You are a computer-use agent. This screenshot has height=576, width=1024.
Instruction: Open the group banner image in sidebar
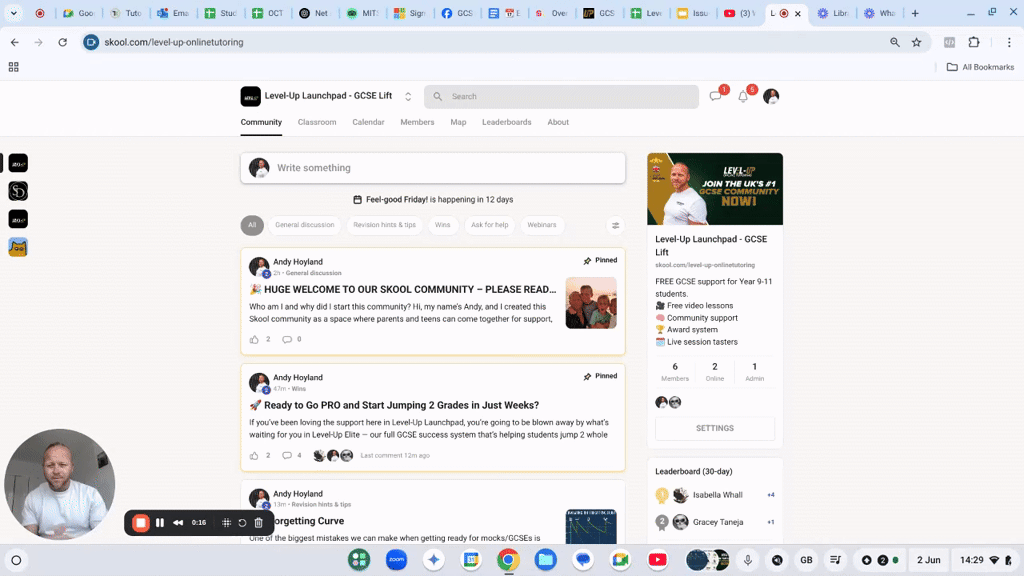714,189
